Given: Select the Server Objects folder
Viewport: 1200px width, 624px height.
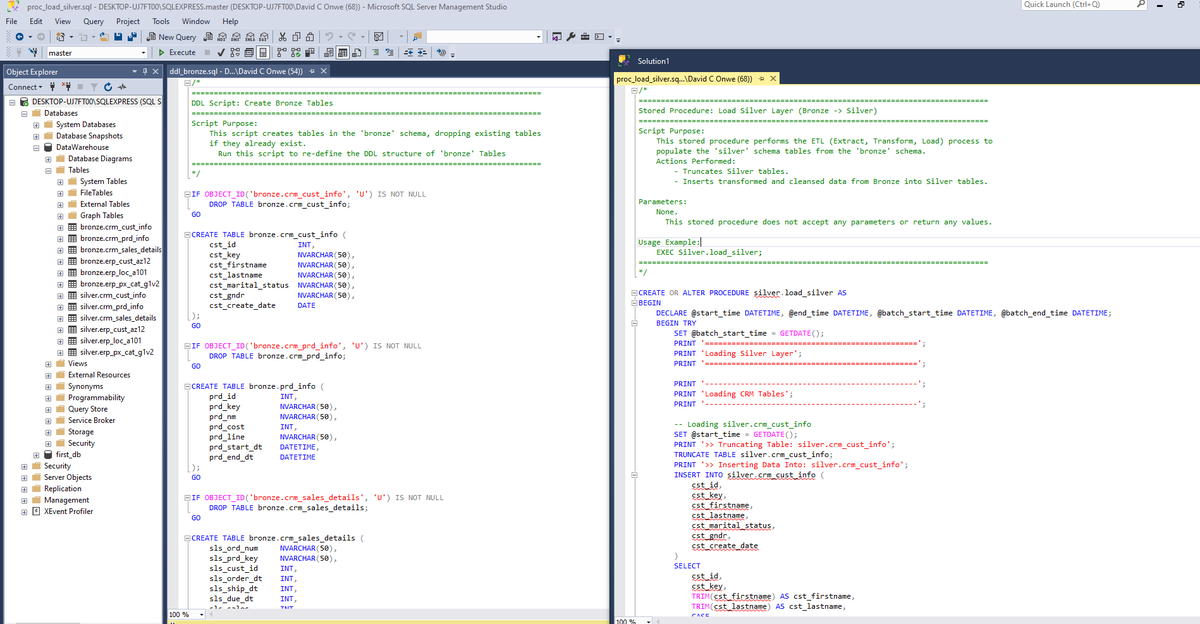Looking at the screenshot, I should 68,477.
